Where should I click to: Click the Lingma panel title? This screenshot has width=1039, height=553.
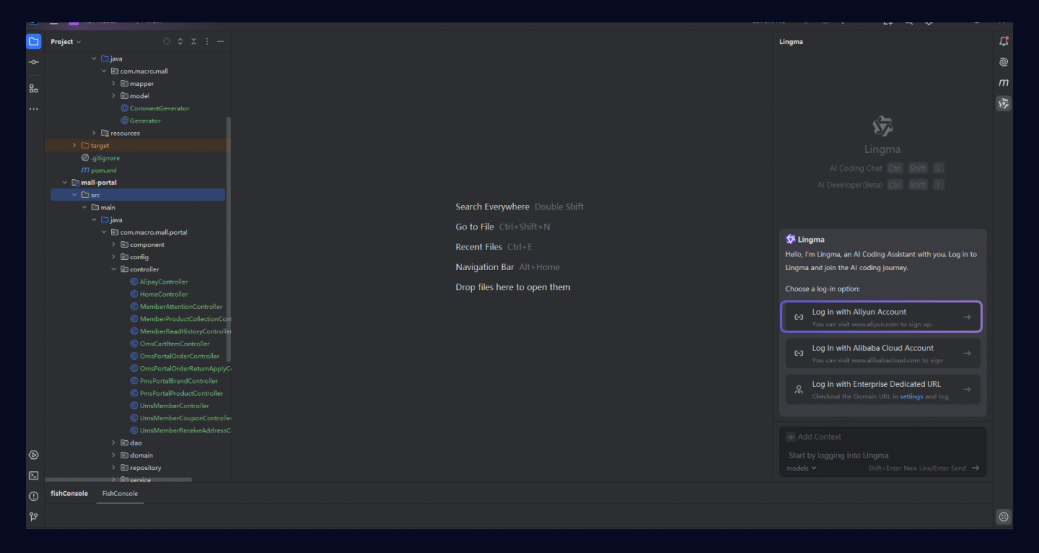pos(791,42)
